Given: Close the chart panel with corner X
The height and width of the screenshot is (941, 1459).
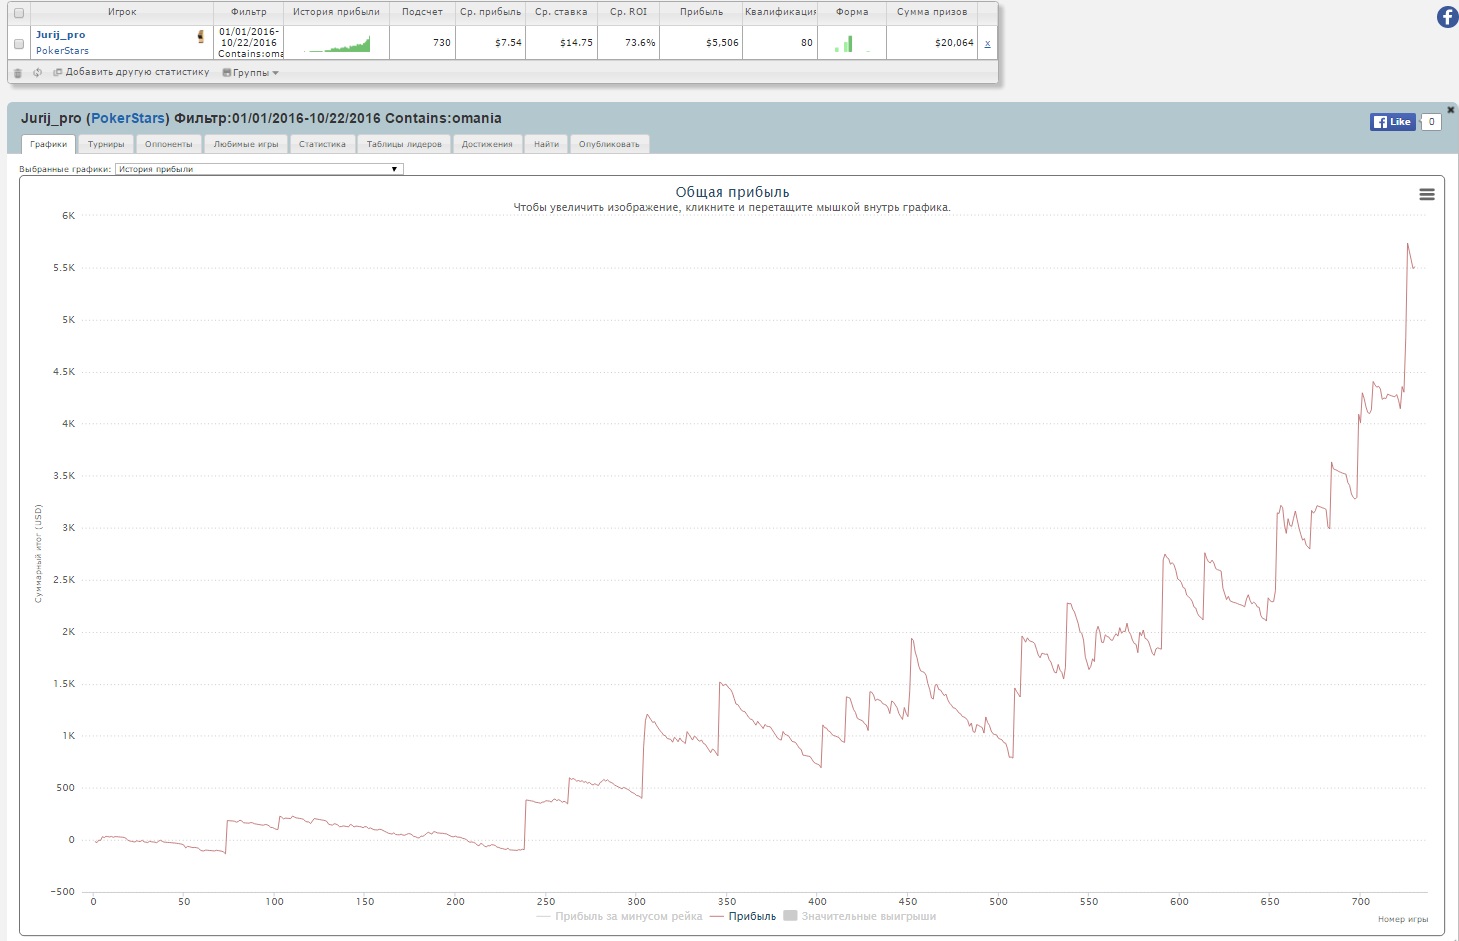Looking at the screenshot, I should (x=1451, y=110).
